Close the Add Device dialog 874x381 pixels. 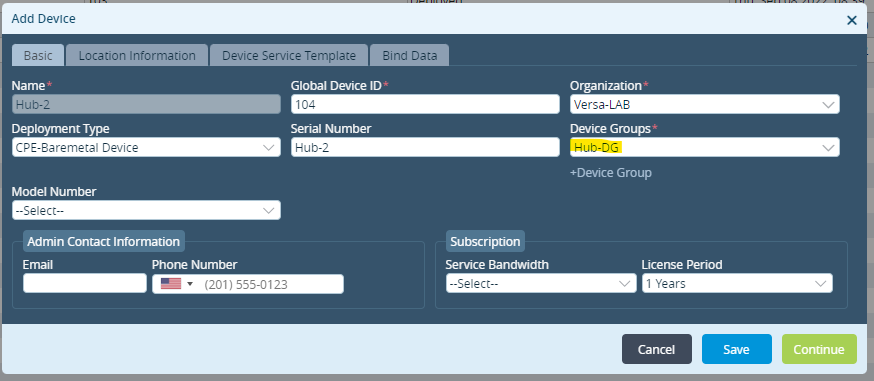click(x=852, y=21)
